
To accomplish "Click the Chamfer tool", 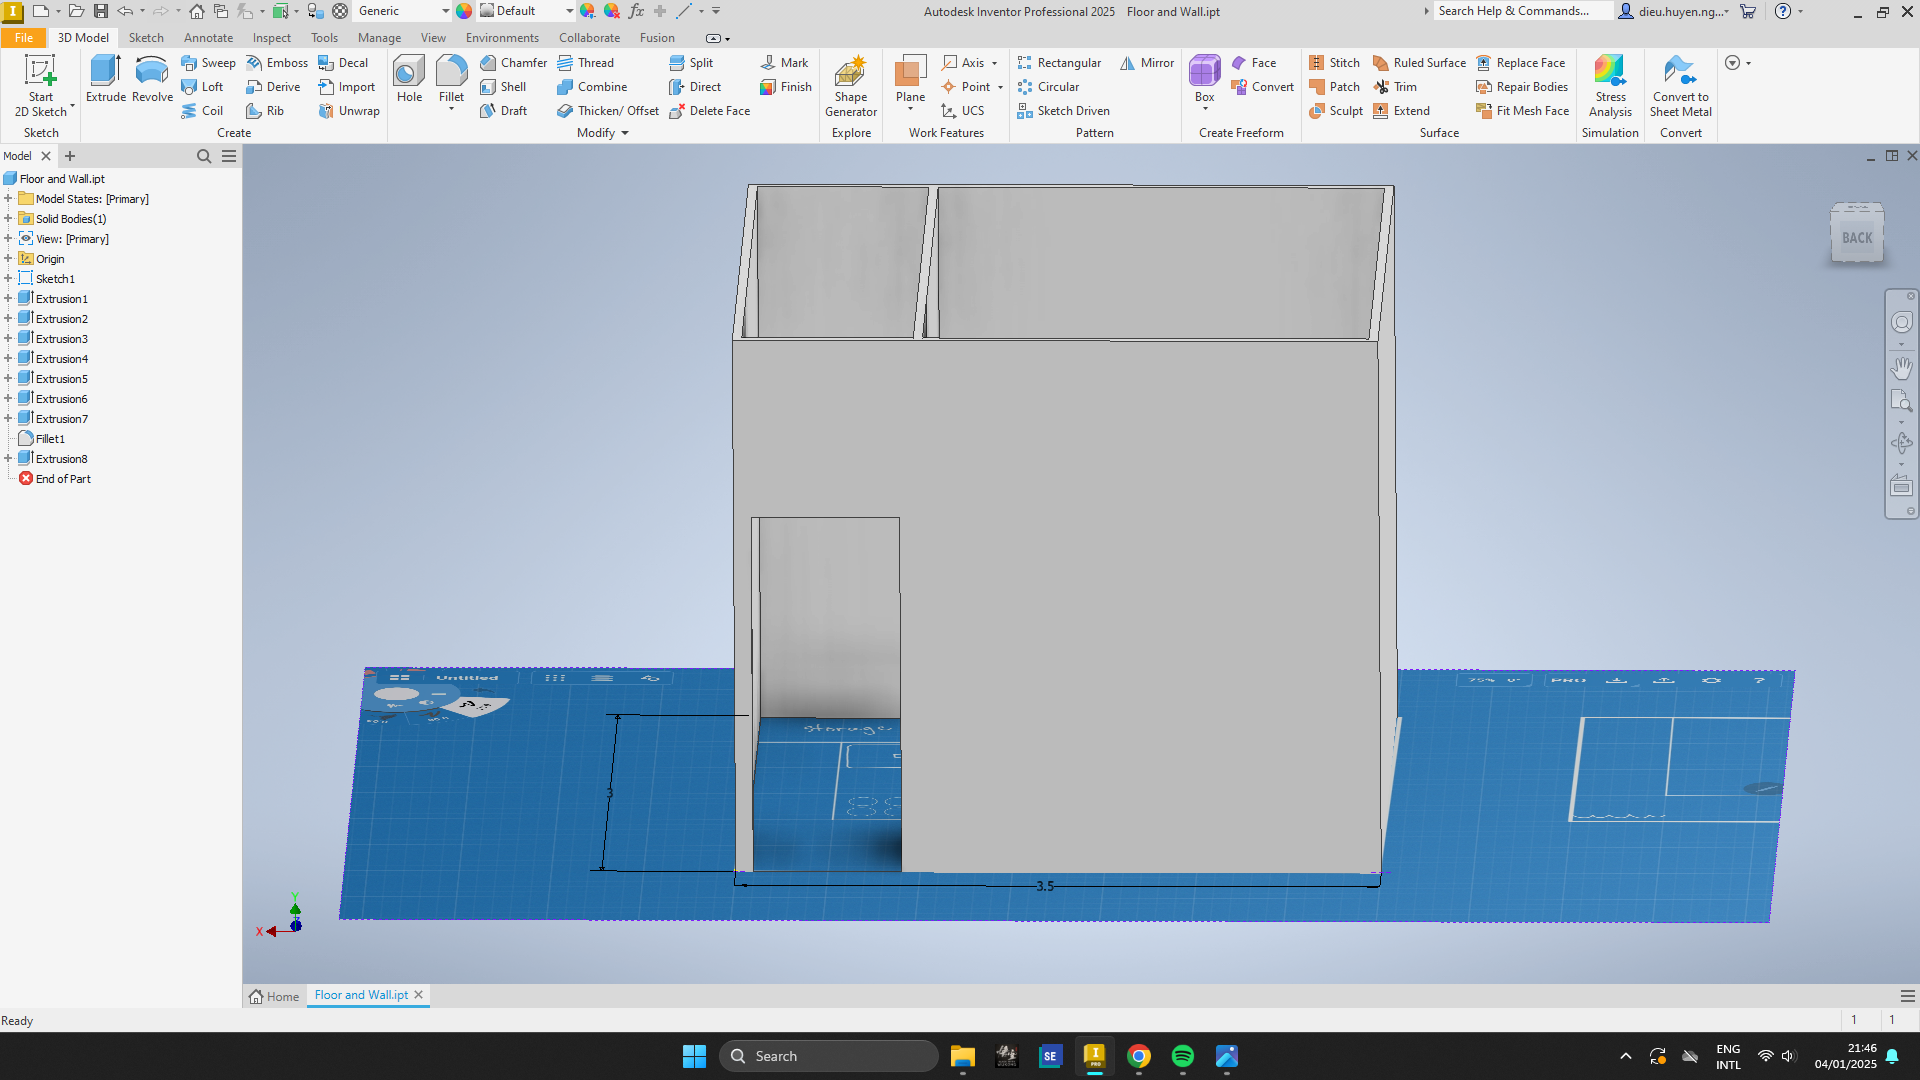I will coord(513,62).
